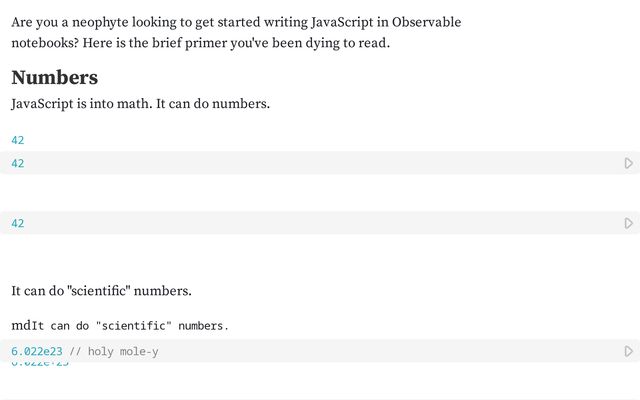Screen dimensions: 640x400
Task: Select the 42 output above first cell
Action: pyautogui.click(x=18, y=140)
